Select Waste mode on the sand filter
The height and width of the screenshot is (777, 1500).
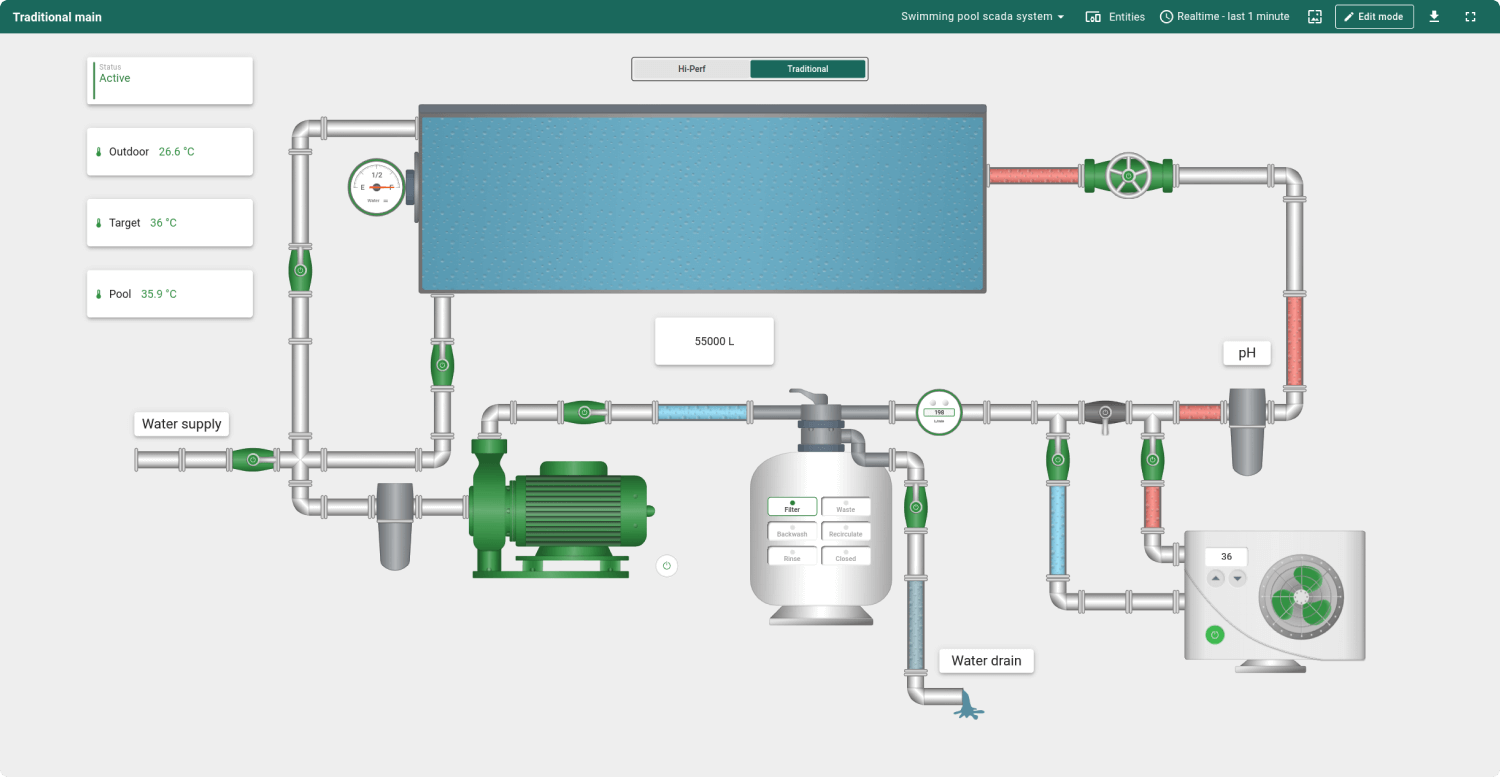[x=846, y=507]
